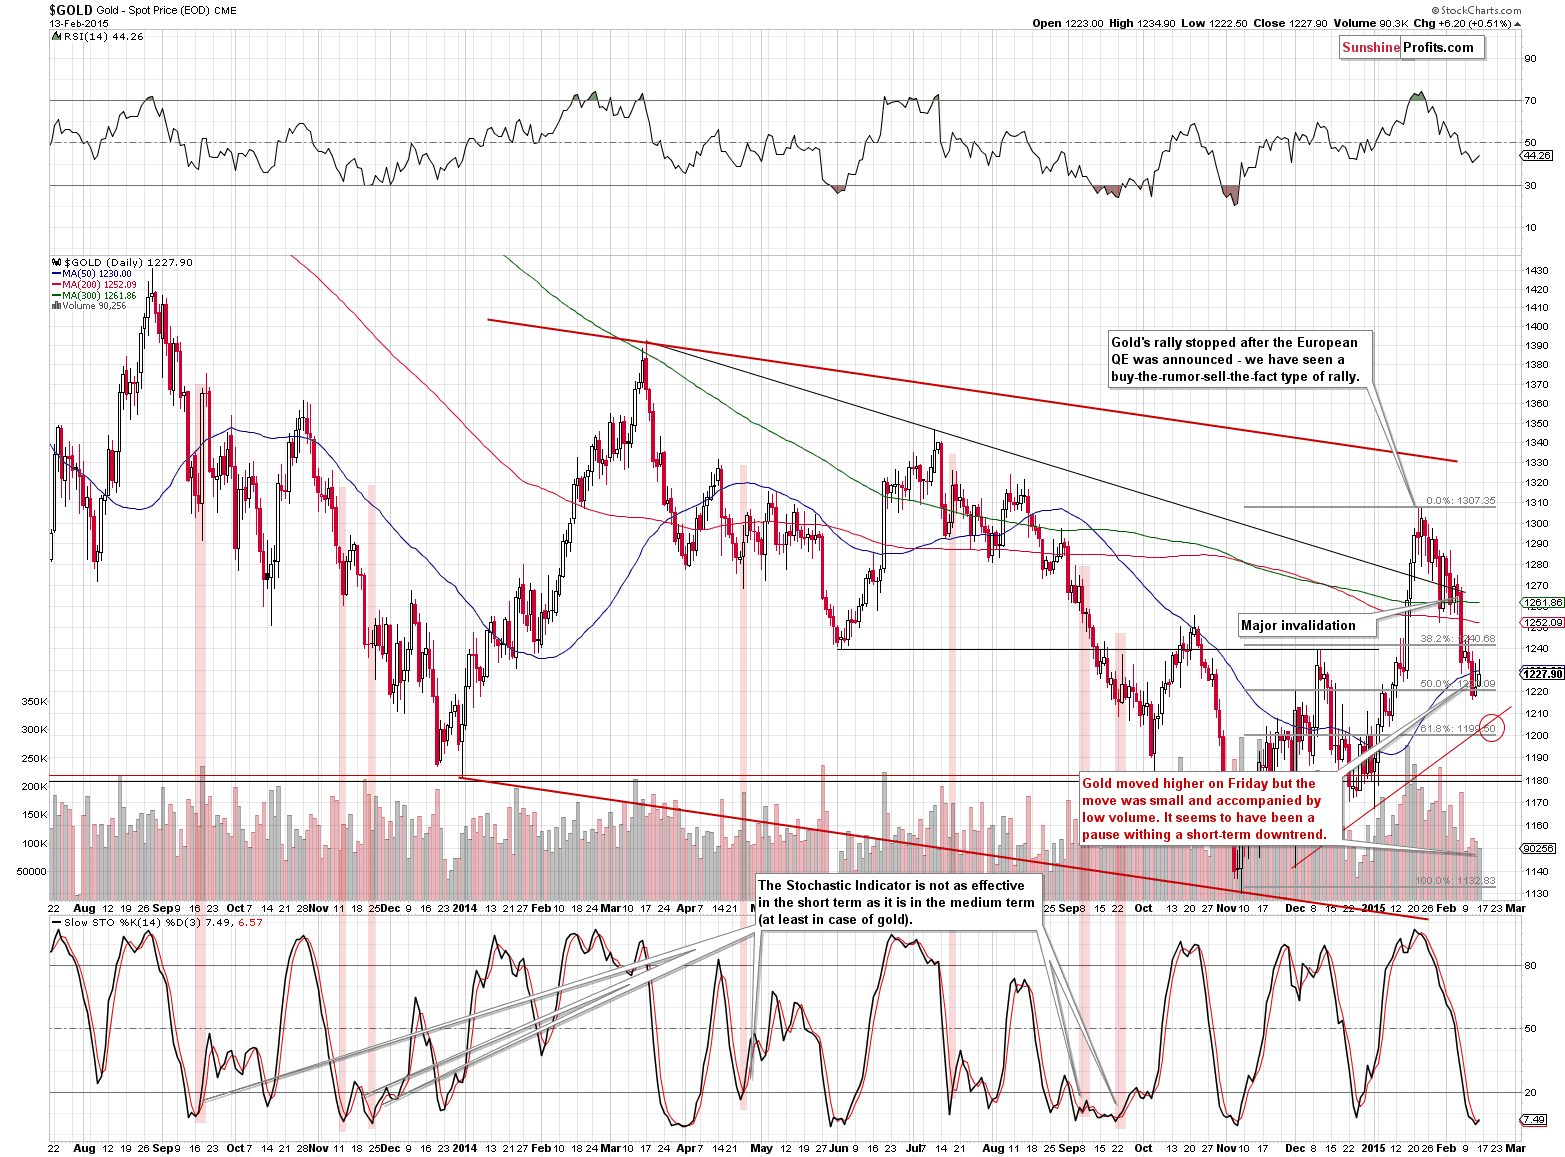The width and height of the screenshot is (1565, 1157).
Task: Open the StockCharts.com copyright credit
Action: [x=1477, y=11]
